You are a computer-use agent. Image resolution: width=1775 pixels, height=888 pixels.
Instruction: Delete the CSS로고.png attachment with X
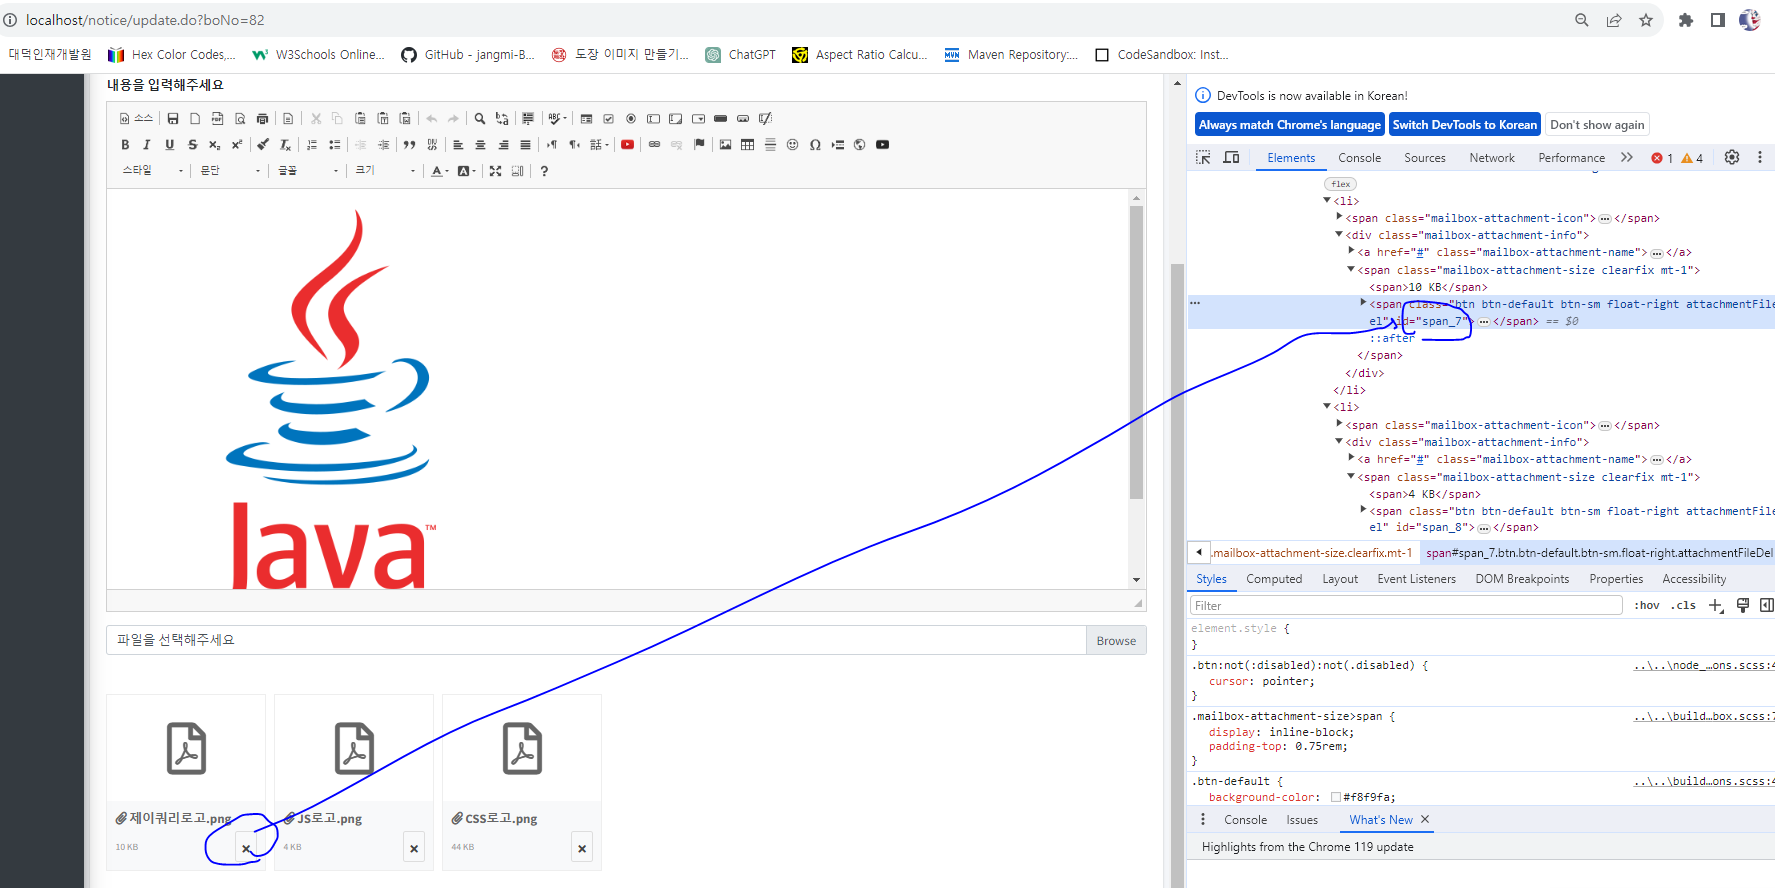582,848
